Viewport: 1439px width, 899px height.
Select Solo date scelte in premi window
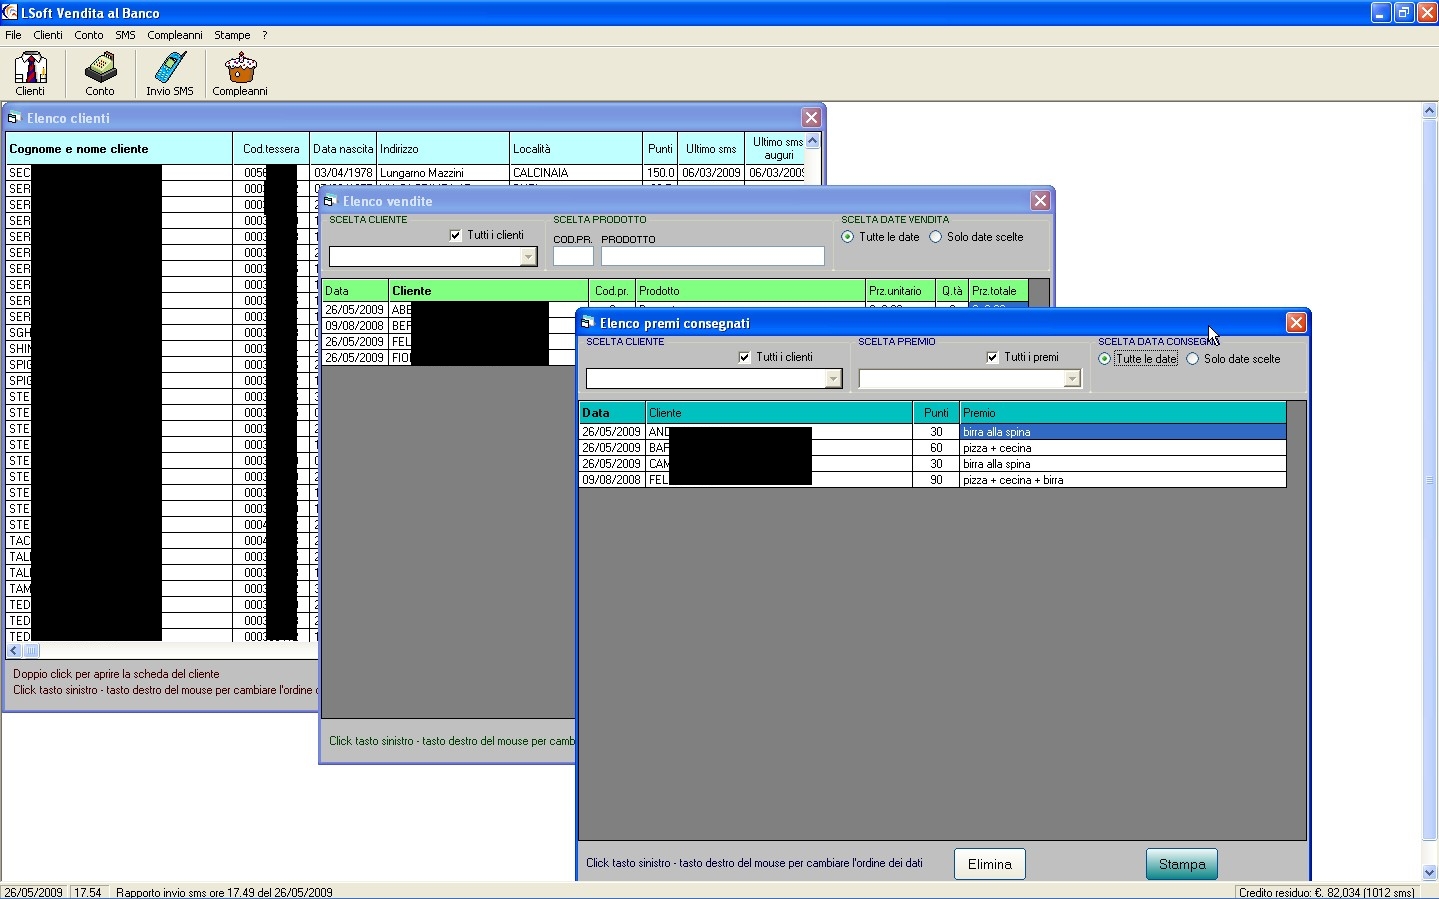coord(1193,359)
